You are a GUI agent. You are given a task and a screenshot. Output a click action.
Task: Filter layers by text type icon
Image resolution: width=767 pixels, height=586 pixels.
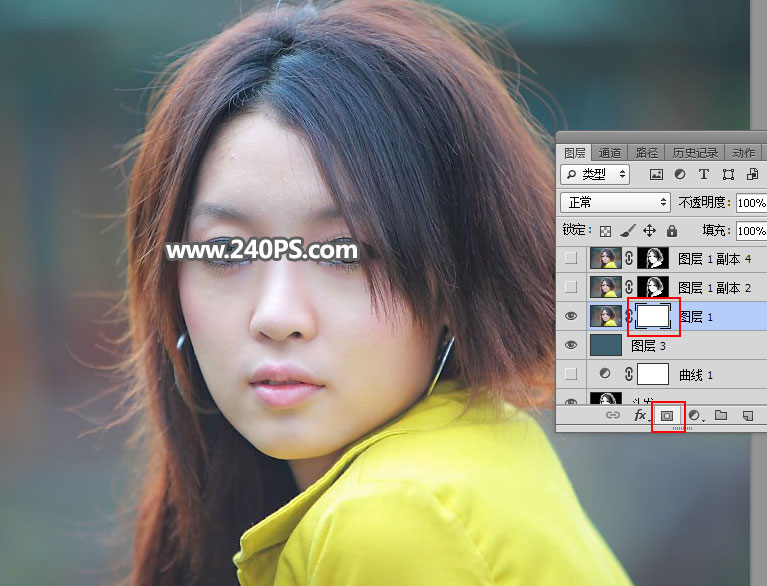[703, 174]
